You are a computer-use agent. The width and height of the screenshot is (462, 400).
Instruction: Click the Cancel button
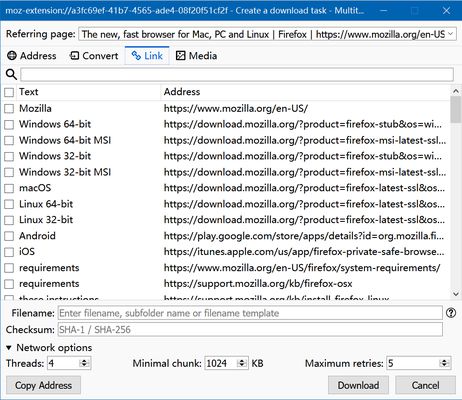425,385
